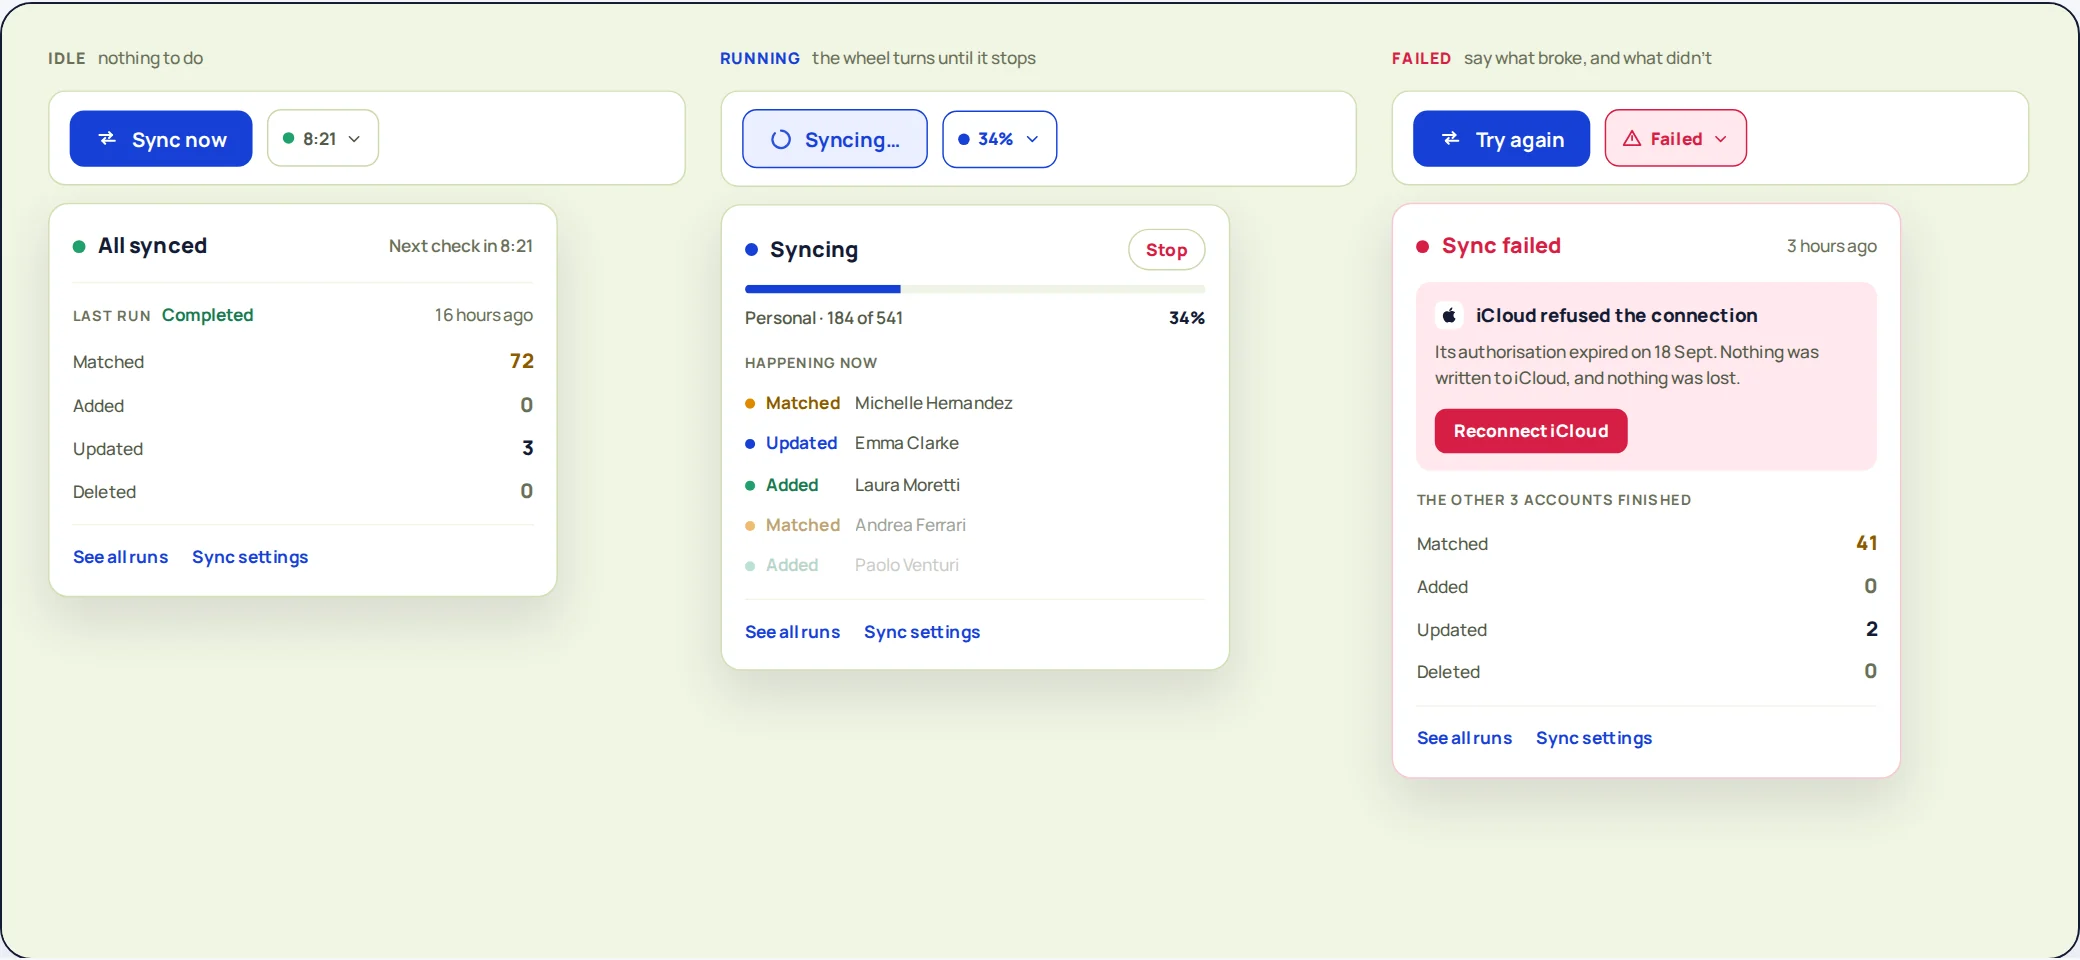Click the green dot beside All synced

[79, 247]
